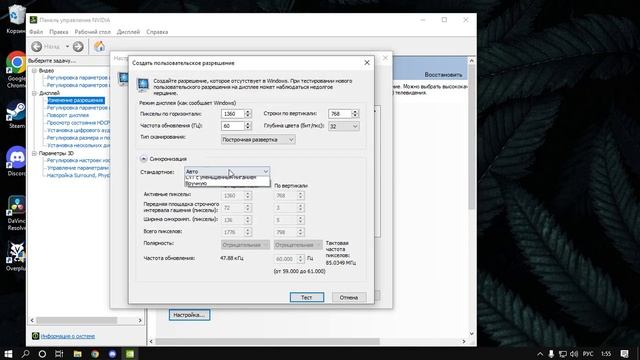Open Task View on the taskbar

59,354
